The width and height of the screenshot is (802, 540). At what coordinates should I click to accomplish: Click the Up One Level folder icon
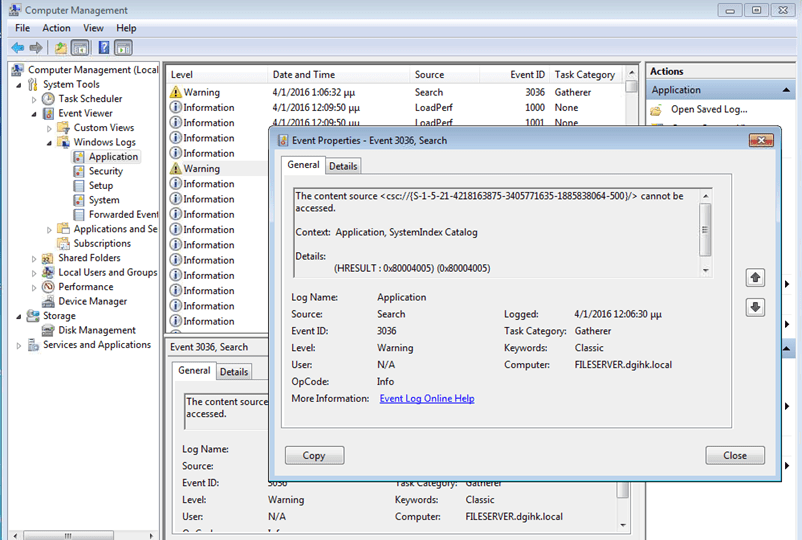61,48
